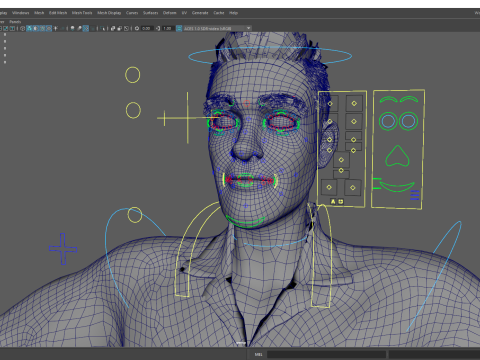Viewport: 480px width, 360px height.
Task: Open the Mesh Tools menu
Action: click(82, 13)
